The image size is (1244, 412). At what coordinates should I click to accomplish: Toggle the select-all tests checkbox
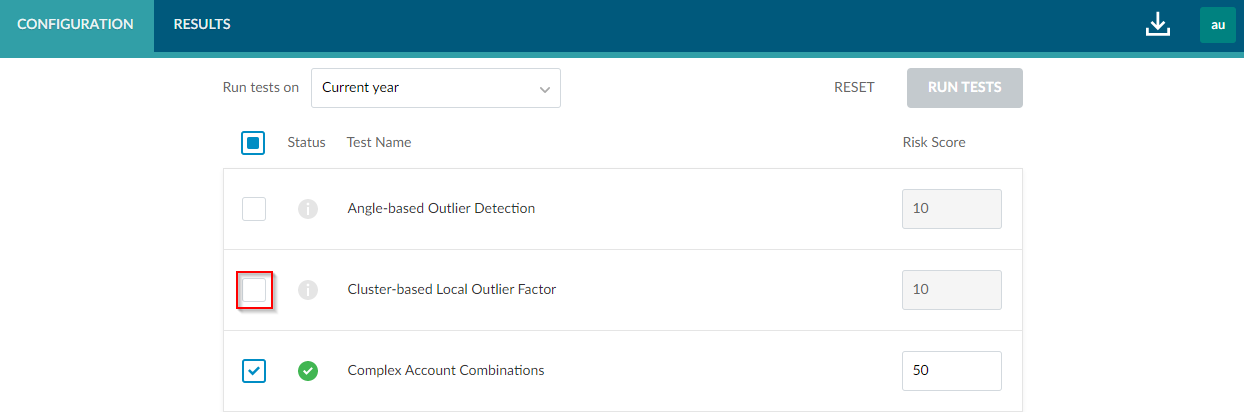(253, 143)
